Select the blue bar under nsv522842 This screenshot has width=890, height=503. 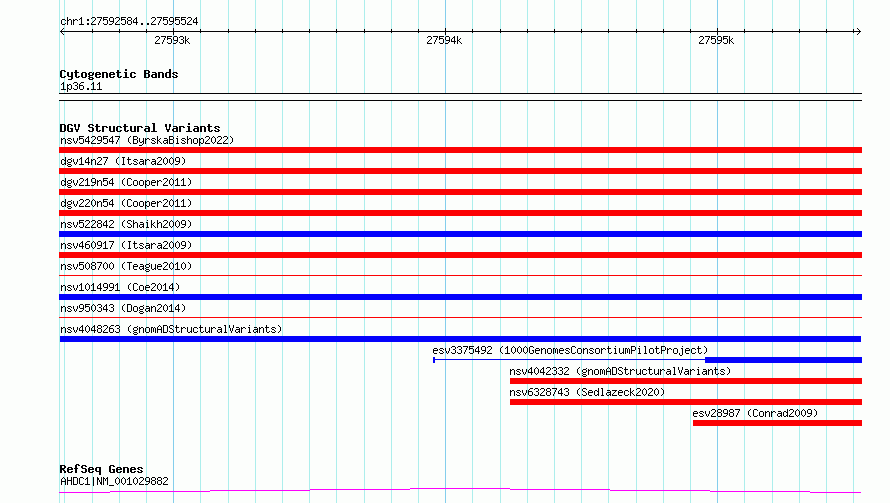[460, 234]
